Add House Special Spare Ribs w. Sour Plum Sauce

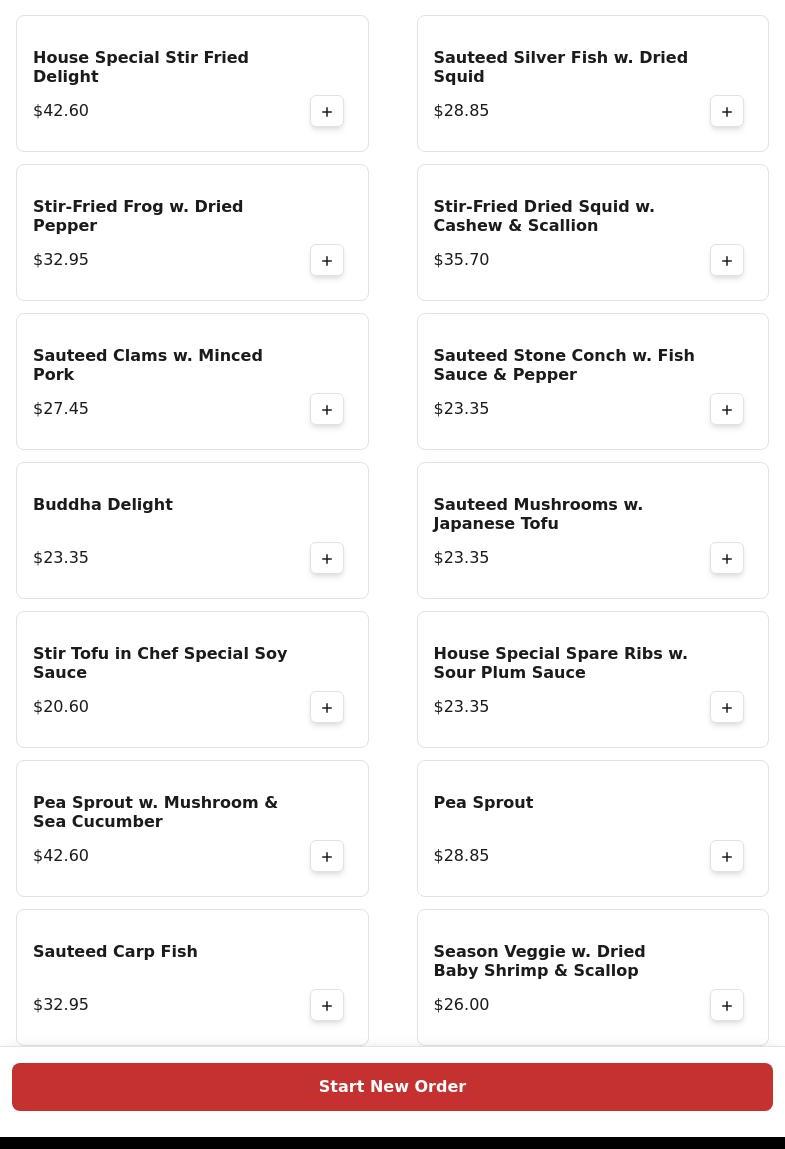(x=727, y=707)
